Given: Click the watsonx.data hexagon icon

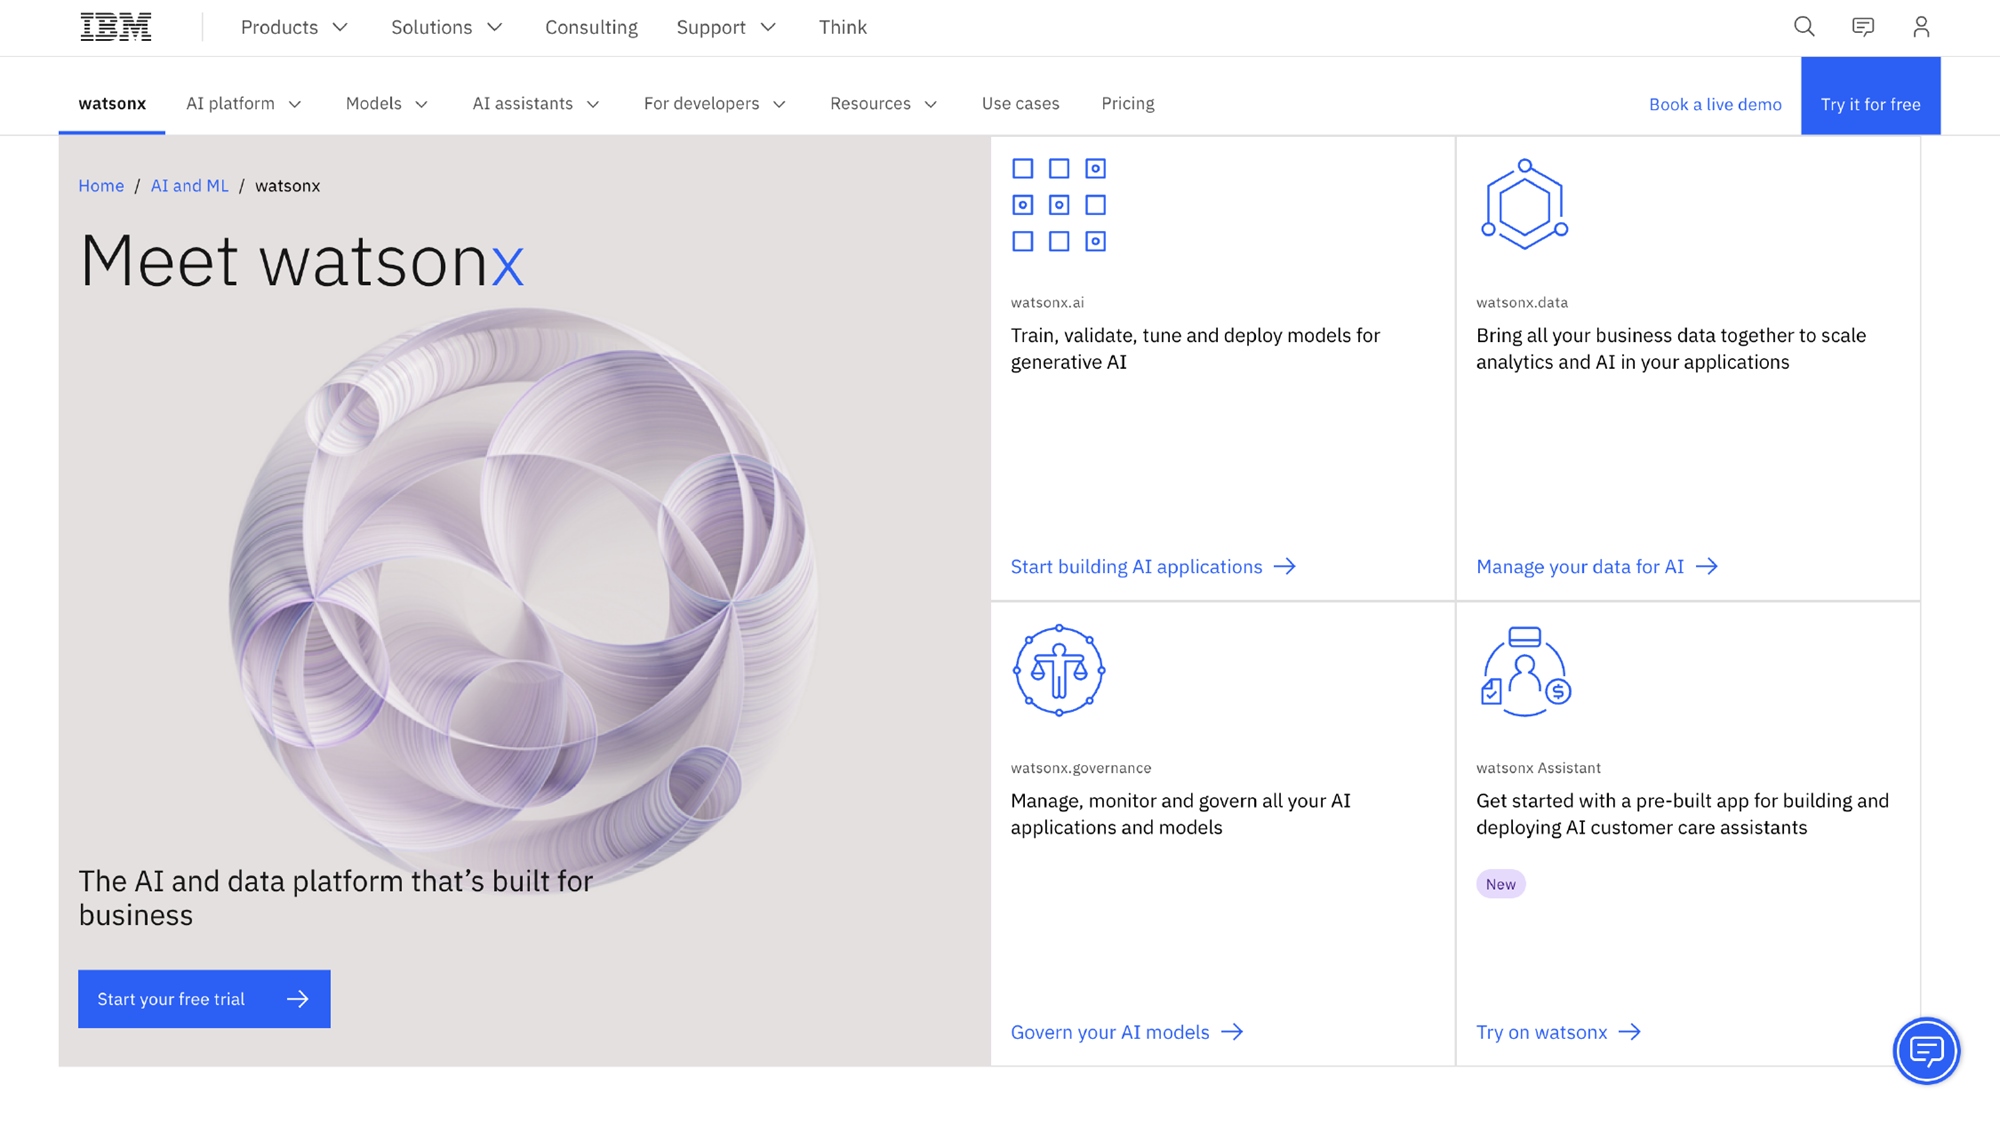Looking at the screenshot, I should tap(1524, 205).
